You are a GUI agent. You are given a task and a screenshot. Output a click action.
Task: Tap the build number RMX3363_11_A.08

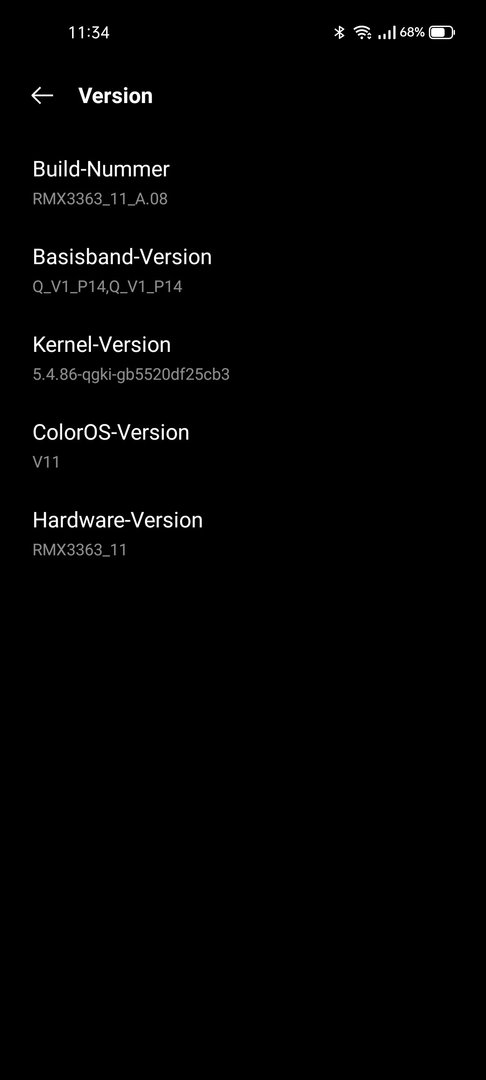100,200
